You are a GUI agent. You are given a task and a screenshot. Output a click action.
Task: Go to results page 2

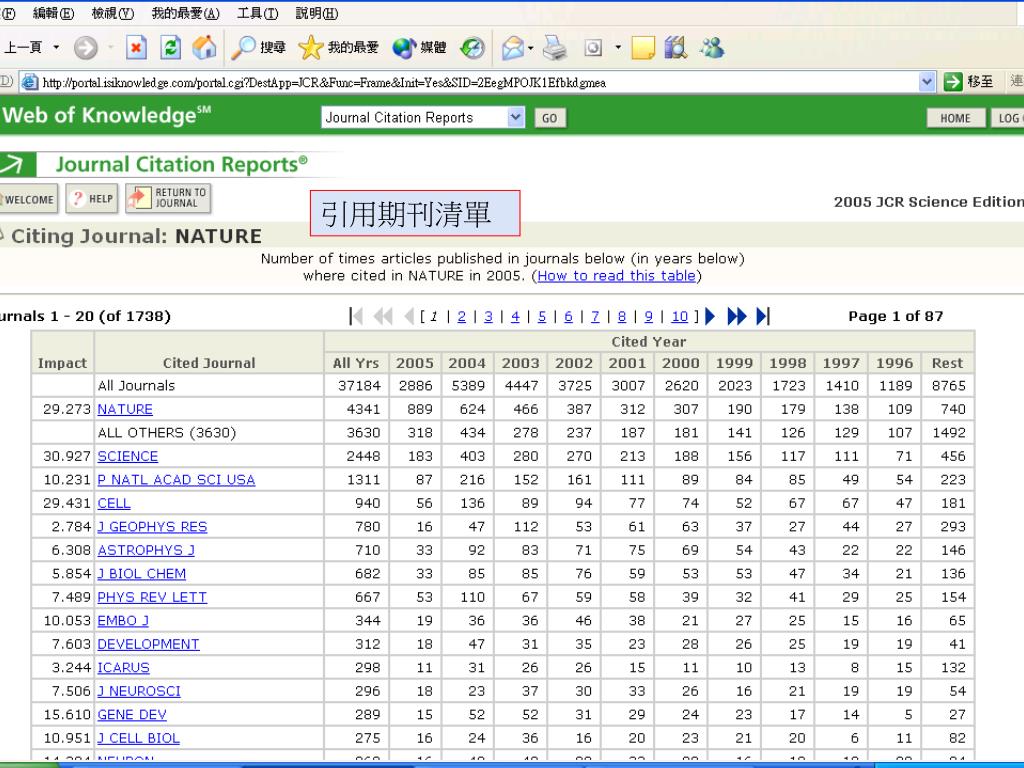point(462,317)
